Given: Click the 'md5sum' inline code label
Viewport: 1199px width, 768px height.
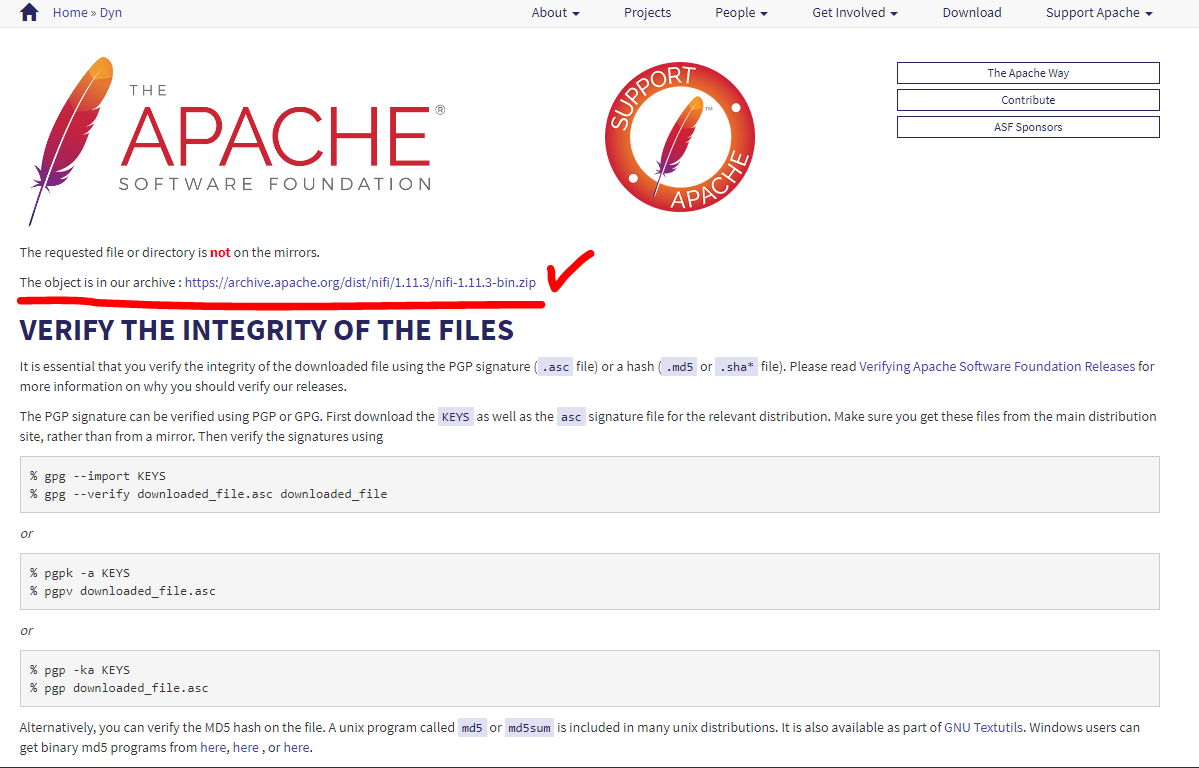Looking at the screenshot, I should 529,728.
